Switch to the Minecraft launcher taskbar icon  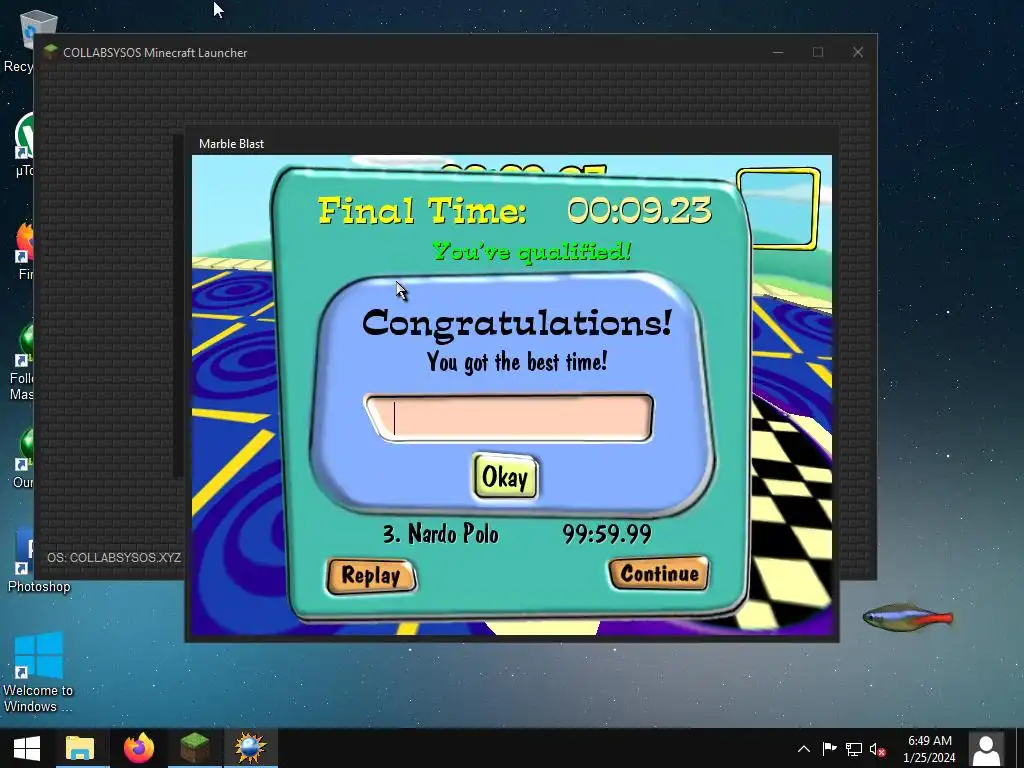pos(195,748)
